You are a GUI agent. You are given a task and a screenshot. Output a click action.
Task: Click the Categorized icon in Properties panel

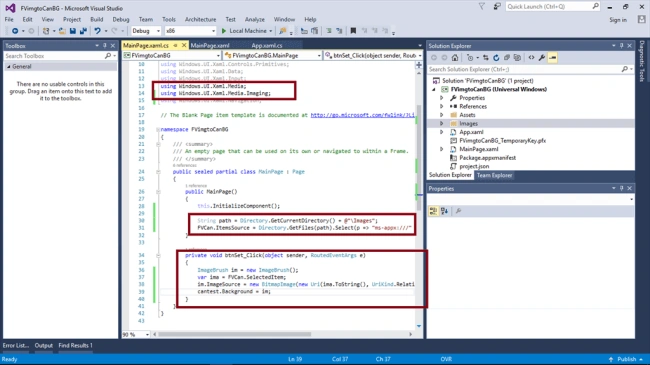pos(433,211)
